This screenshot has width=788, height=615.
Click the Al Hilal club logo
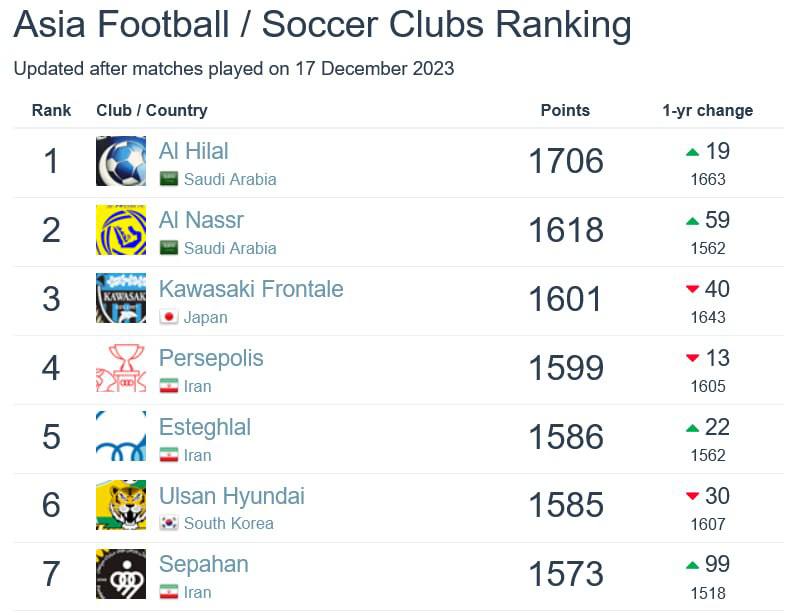pos(121,161)
